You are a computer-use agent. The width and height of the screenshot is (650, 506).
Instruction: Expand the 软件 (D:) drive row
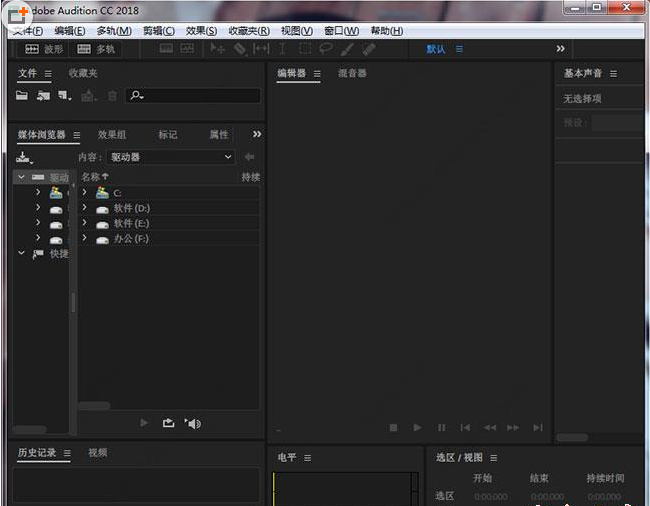(85, 207)
